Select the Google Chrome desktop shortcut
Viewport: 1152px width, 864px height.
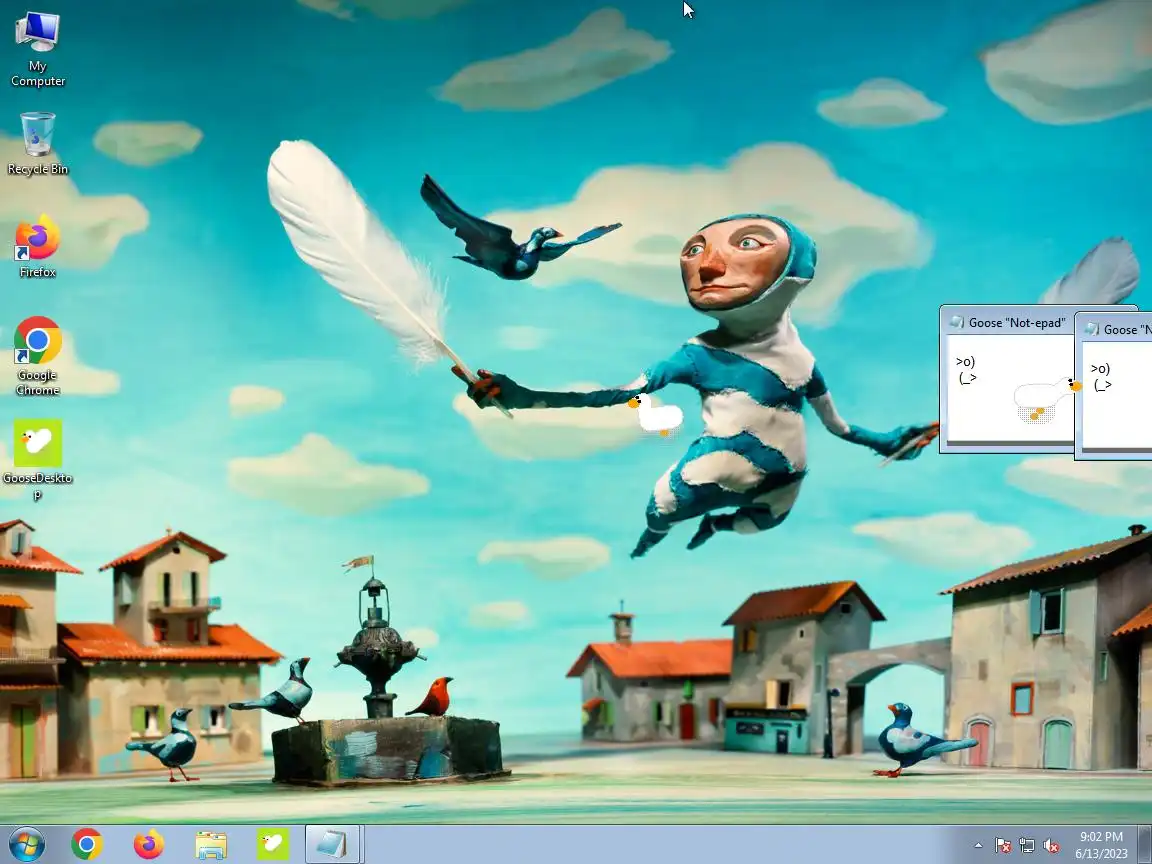pyautogui.click(x=37, y=356)
